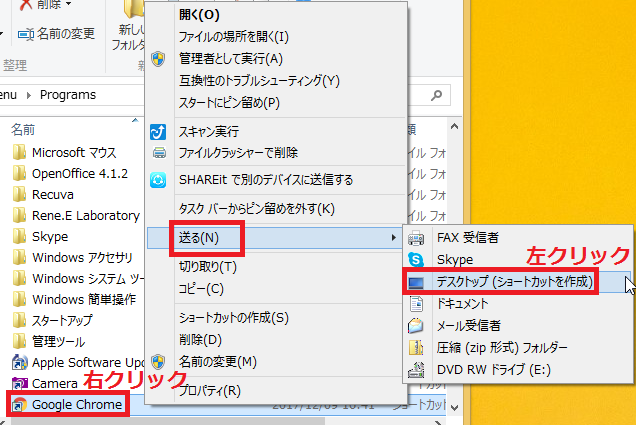The image size is (636, 425).
Task: Select タスク バーからピン留めを外す(K)
Action: click(x=276, y=209)
